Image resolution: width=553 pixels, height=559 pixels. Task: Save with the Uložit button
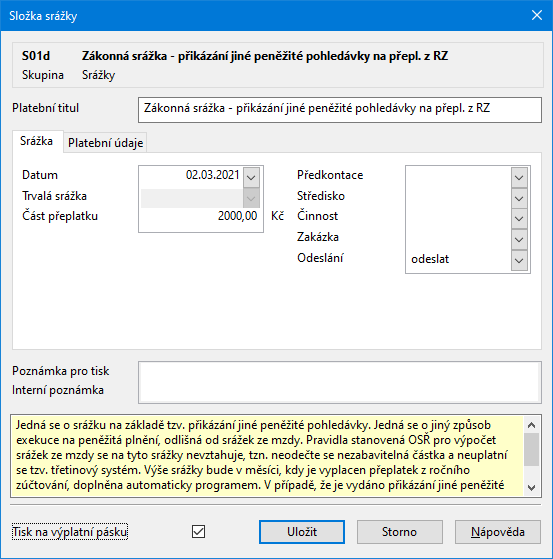302,532
